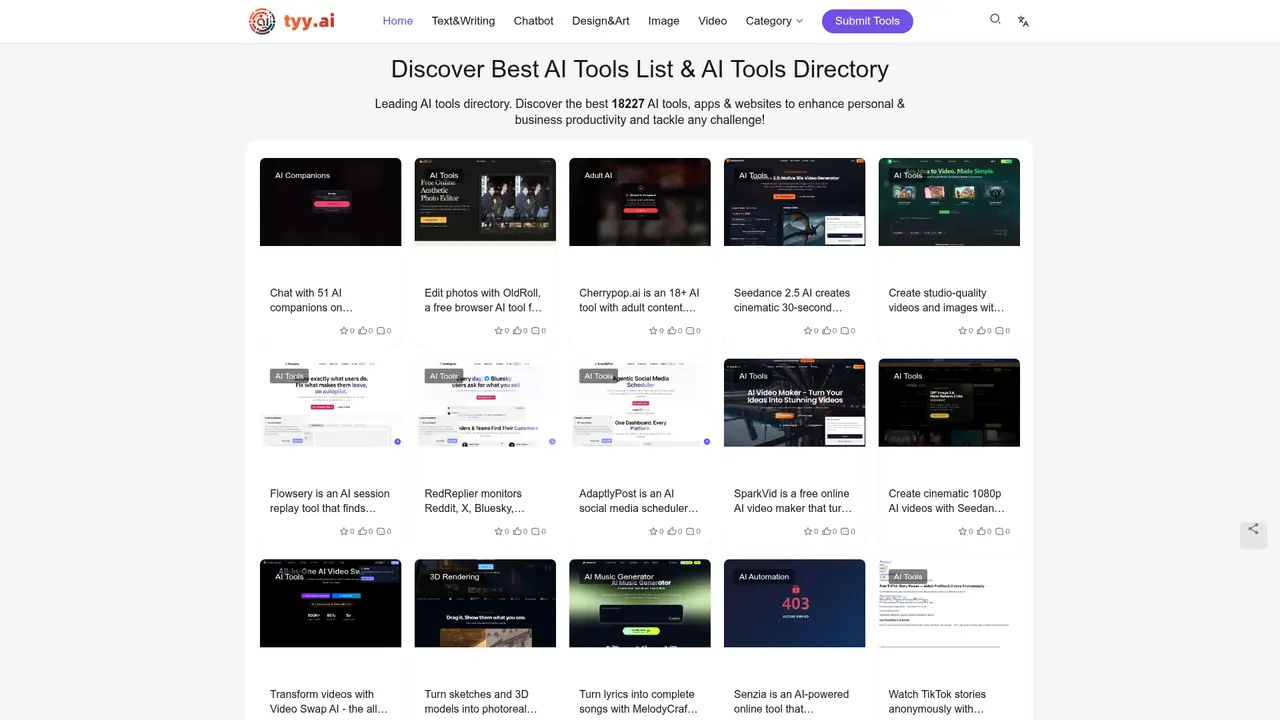Go to the Home nav item
This screenshot has width=1280, height=720.
[x=398, y=21]
